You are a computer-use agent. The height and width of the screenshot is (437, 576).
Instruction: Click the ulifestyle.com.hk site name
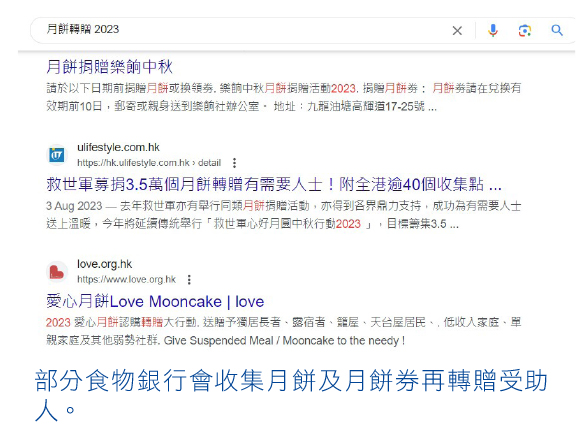point(118,148)
